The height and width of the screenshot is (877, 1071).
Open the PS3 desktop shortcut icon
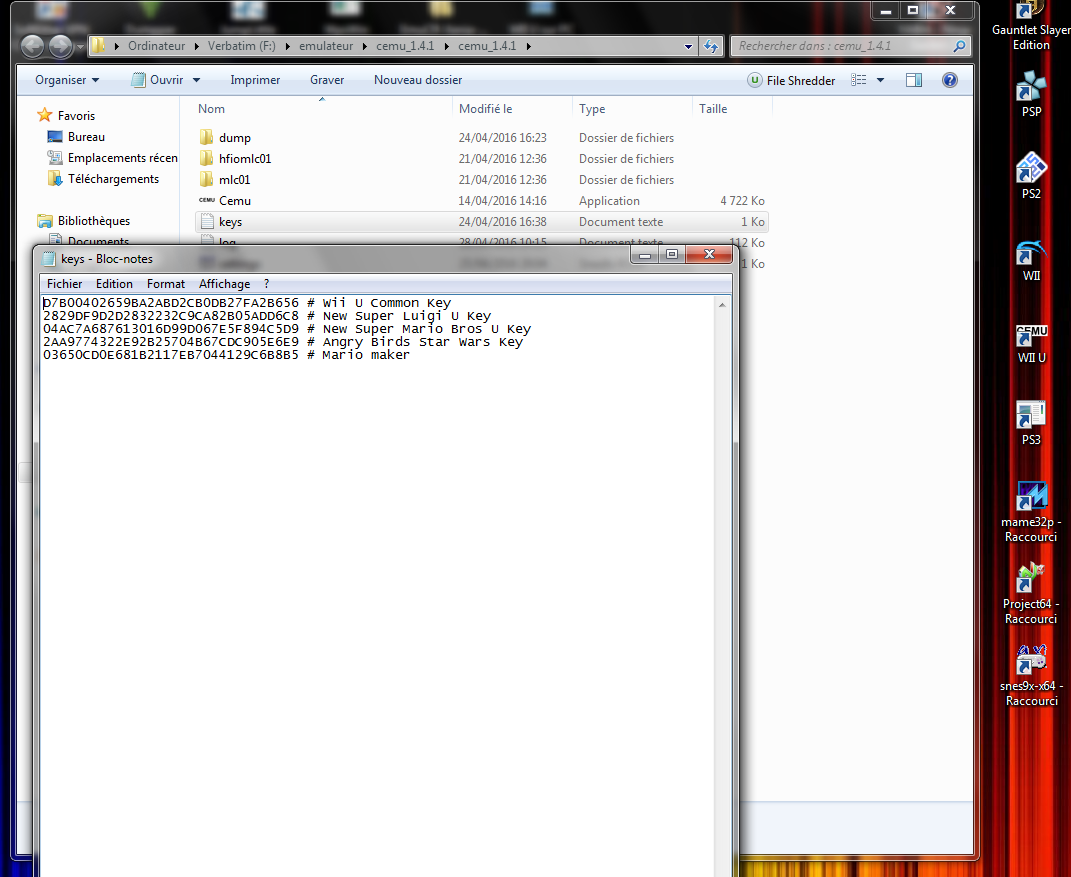pos(1031,415)
